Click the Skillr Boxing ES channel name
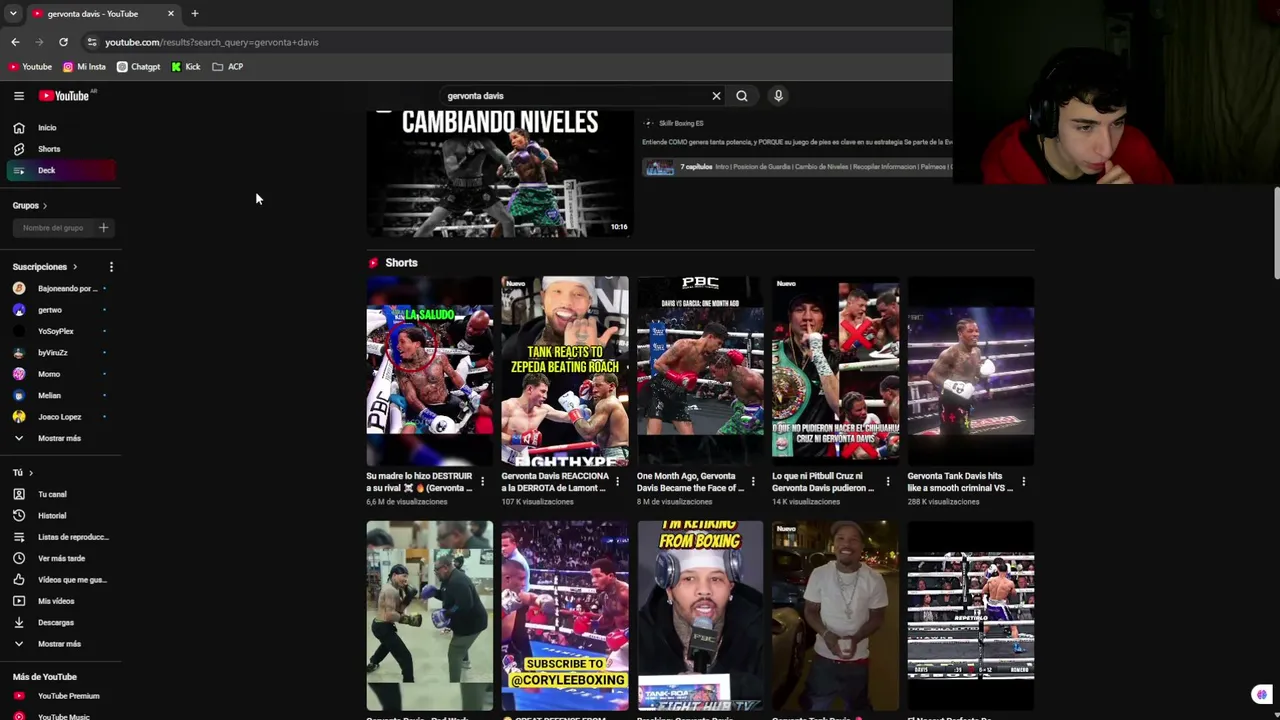Image resolution: width=1280 pixels, height=720 pixels. (681, 123)
